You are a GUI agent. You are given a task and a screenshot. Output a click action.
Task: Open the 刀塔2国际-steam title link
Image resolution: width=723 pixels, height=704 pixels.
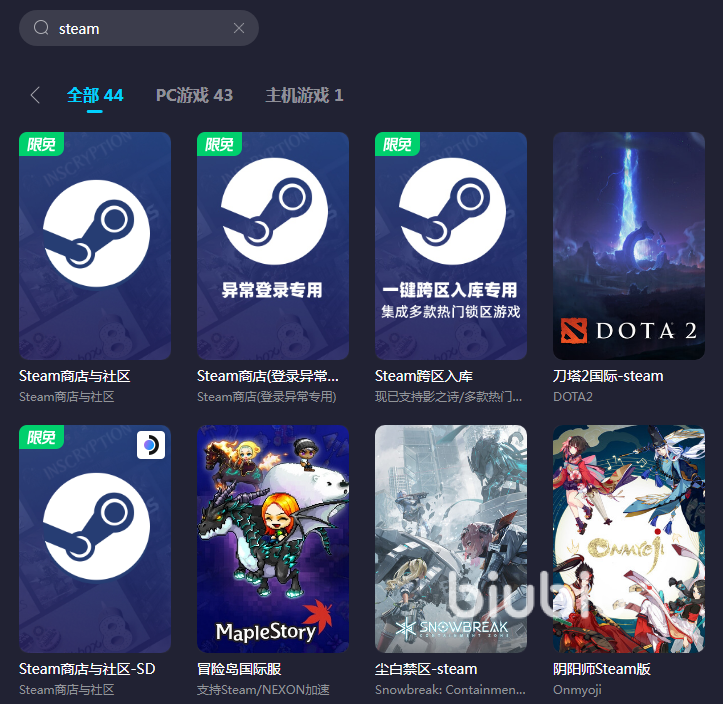click(x=608, y=376)
